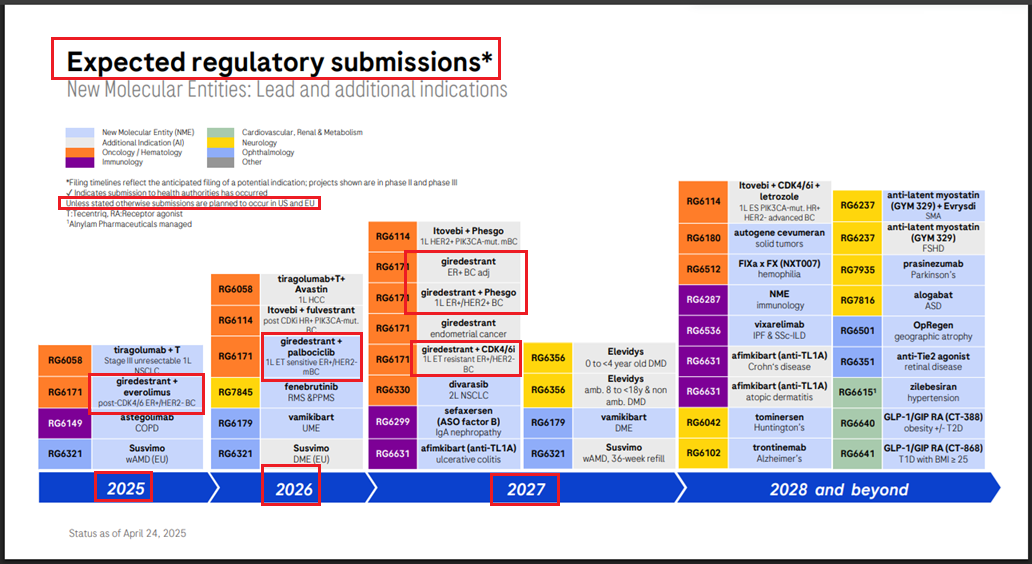Screen dimensions: 1032x564
Task: Select the "prasinezumab Parkinson's" cell
Action: coord(933,269)
